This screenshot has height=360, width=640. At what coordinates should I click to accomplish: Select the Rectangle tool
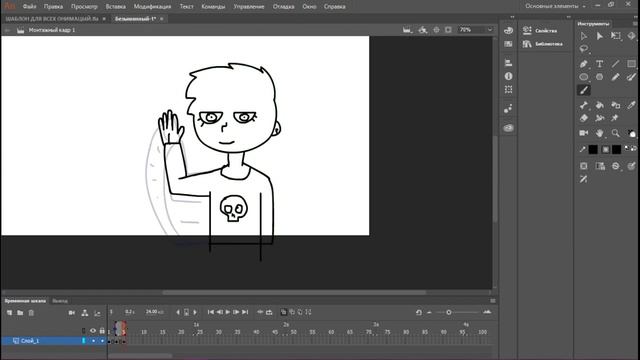(x=631, y=64)
